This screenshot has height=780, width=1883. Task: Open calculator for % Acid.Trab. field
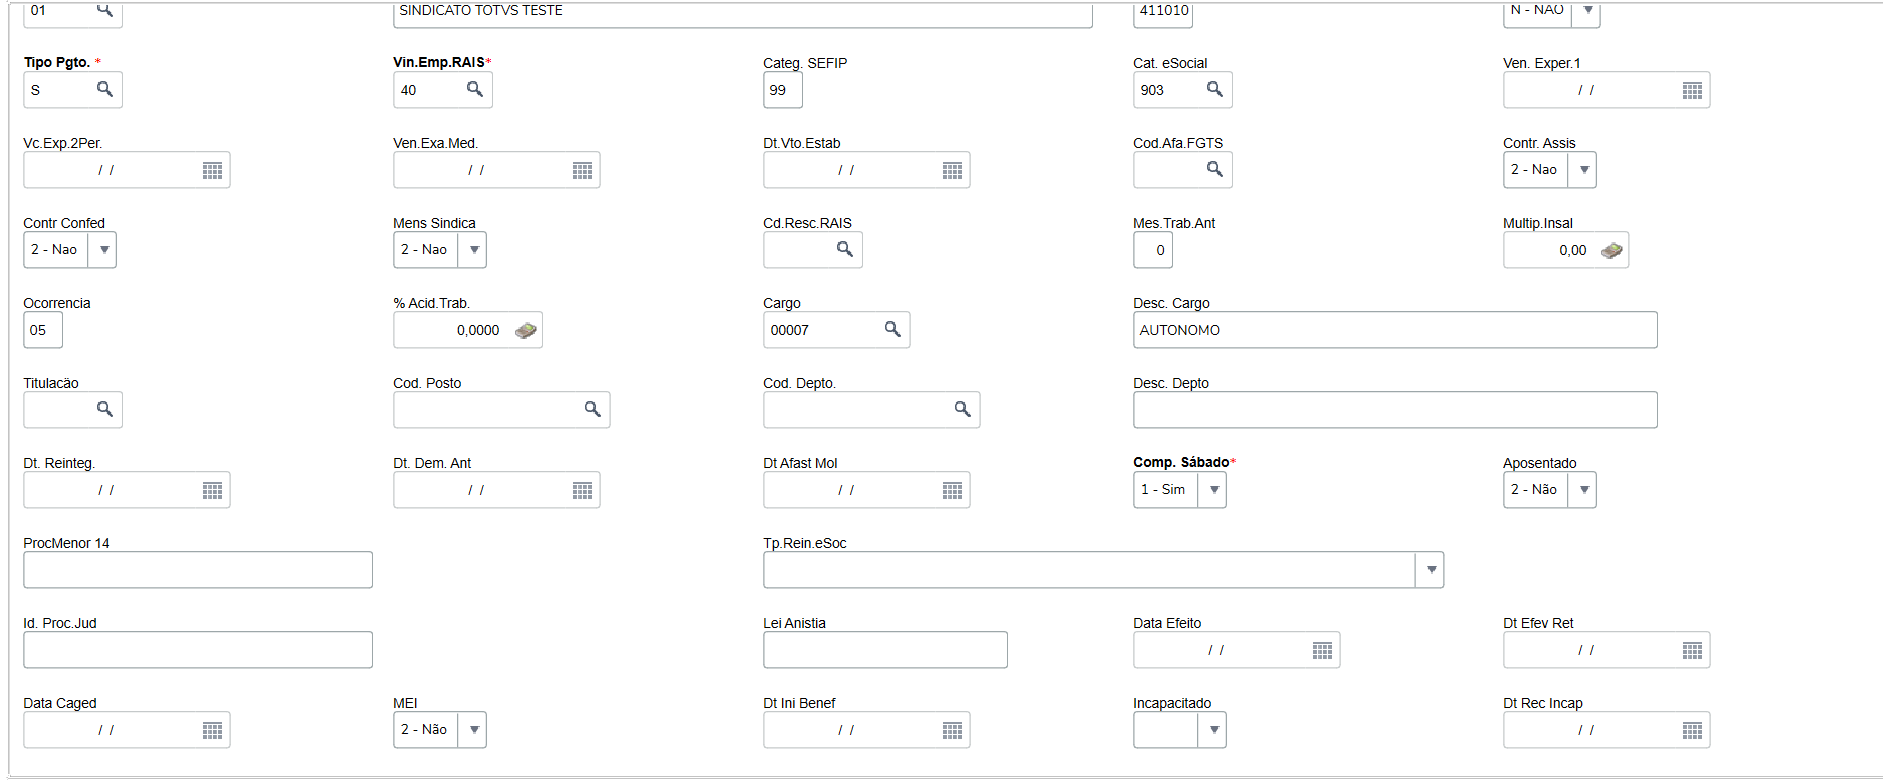[x=525, y=330]
